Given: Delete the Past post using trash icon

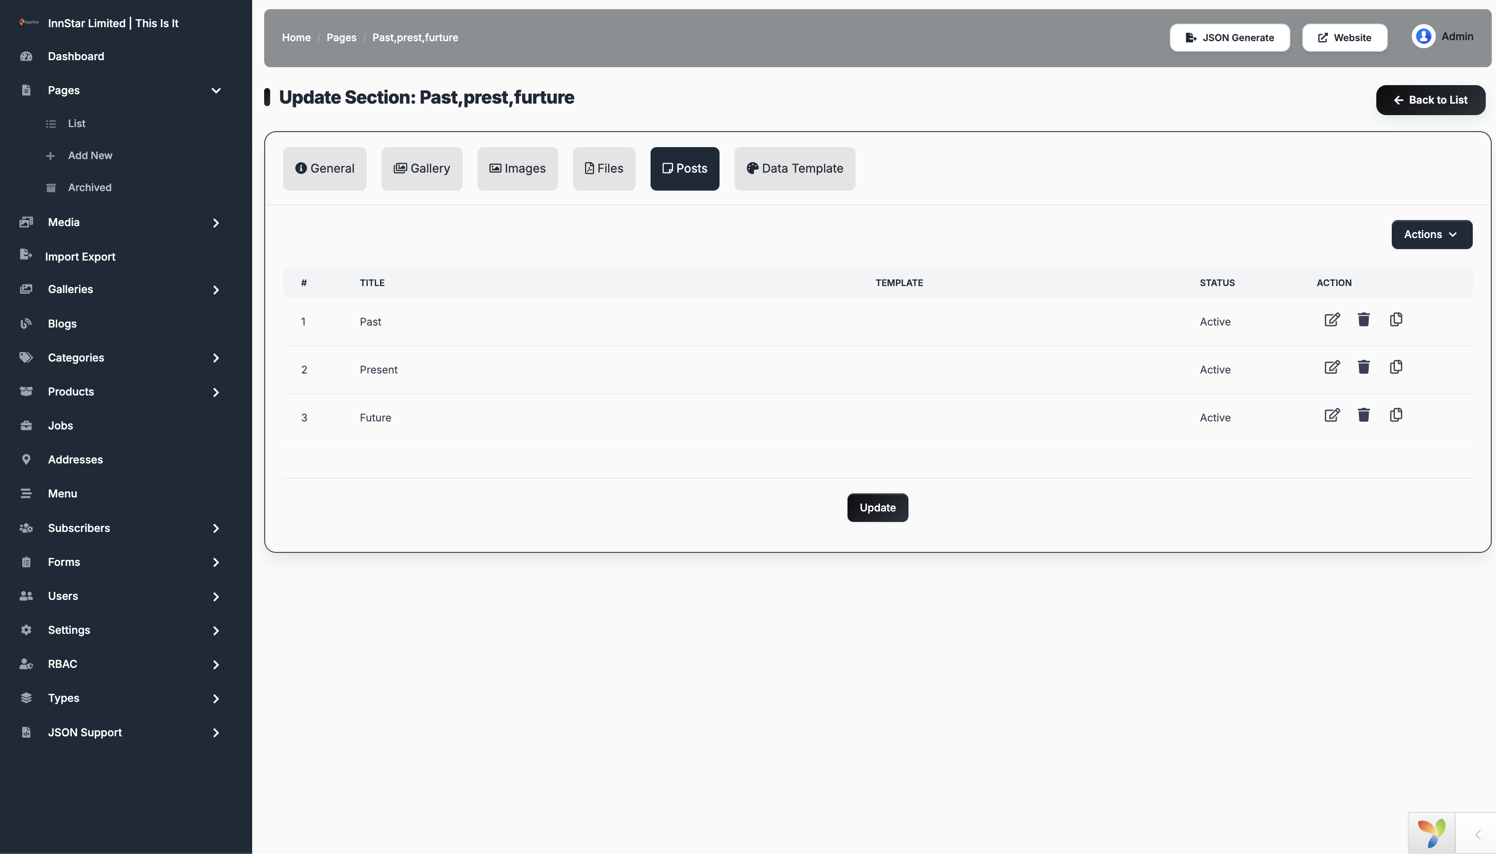Looking at the screenshot, I should pyautogui.click(x=1363, y=320).
